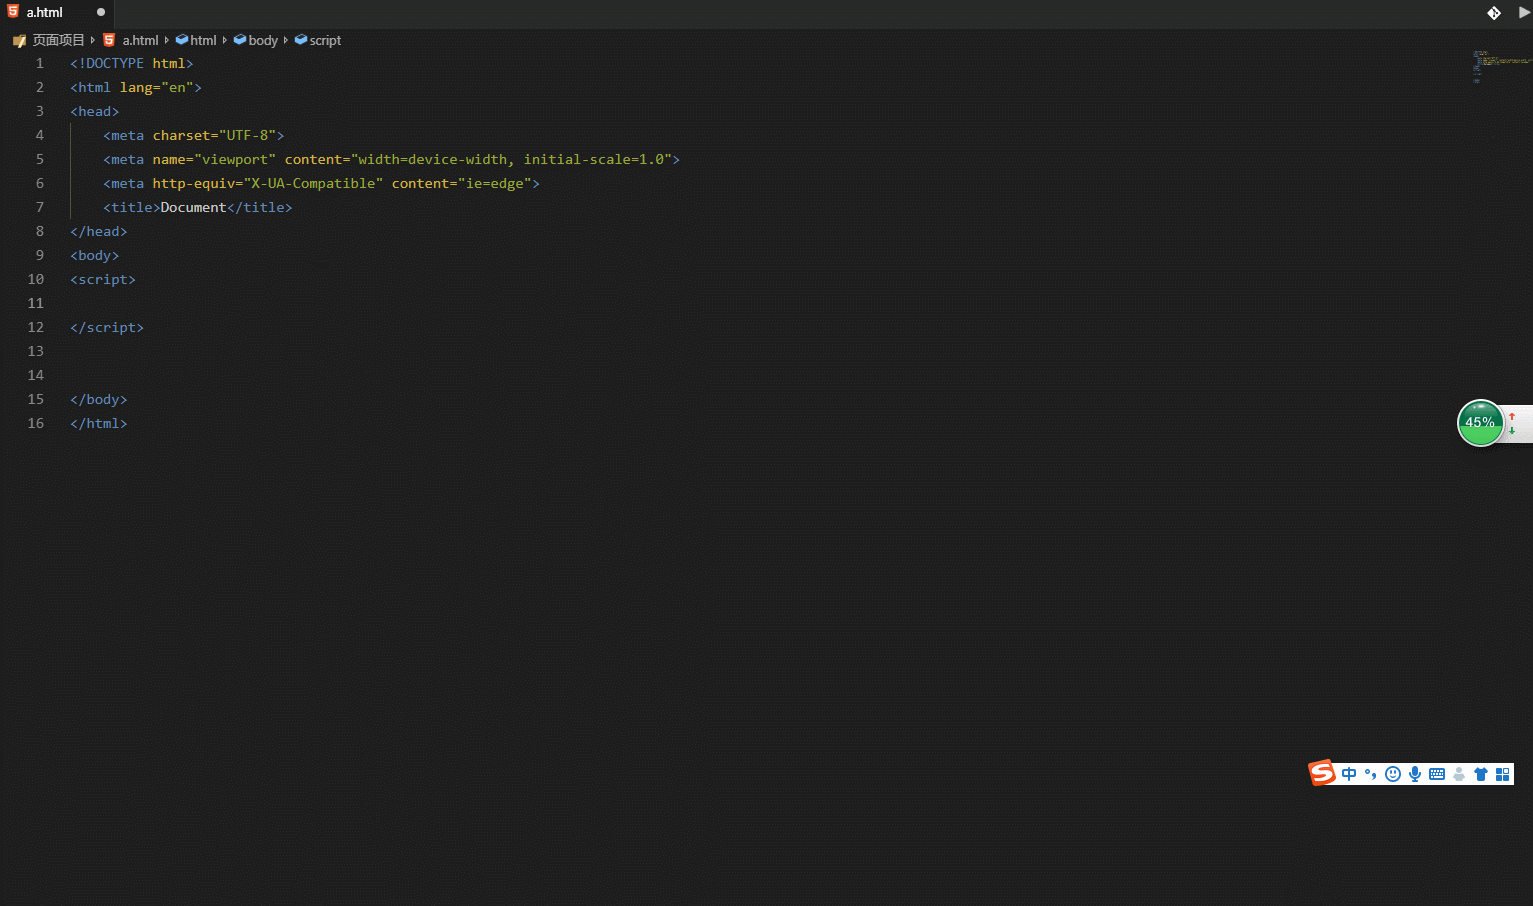This screenshot has width=1533, height=906.
Task: Expand the arrow after body breadcrumb
Action: point(285,40)
